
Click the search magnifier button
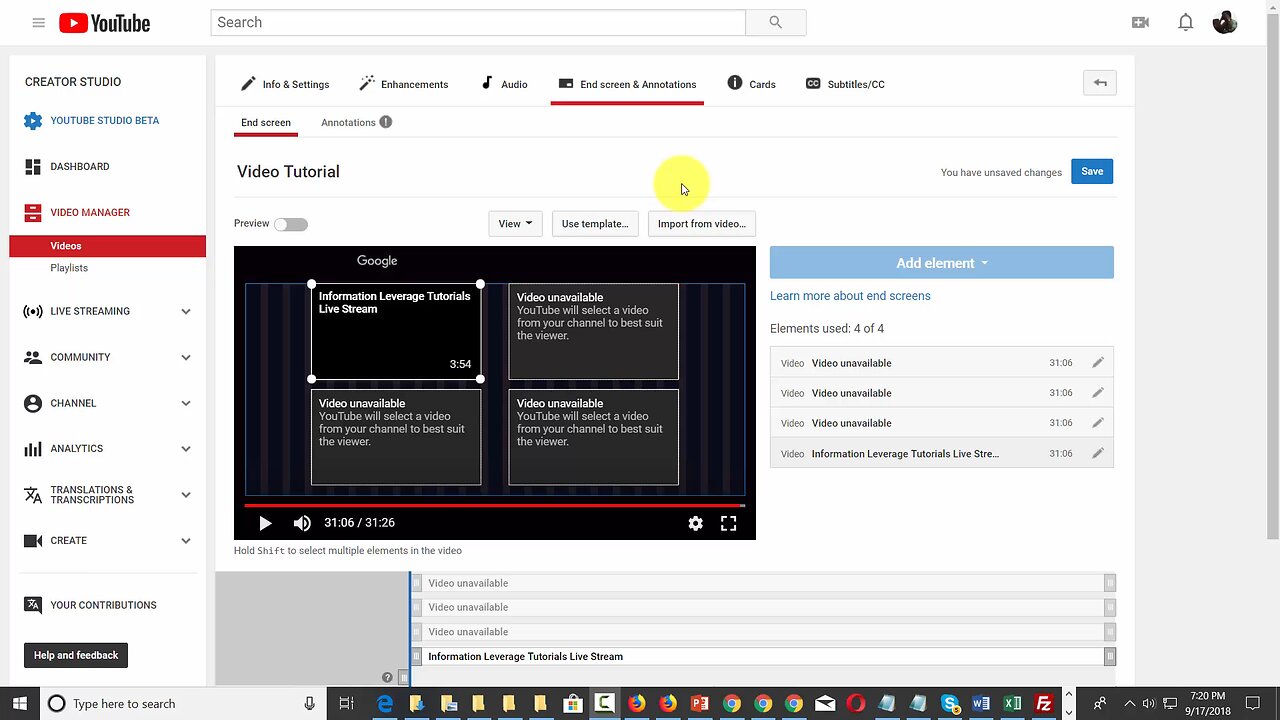(x=776, y=22)
